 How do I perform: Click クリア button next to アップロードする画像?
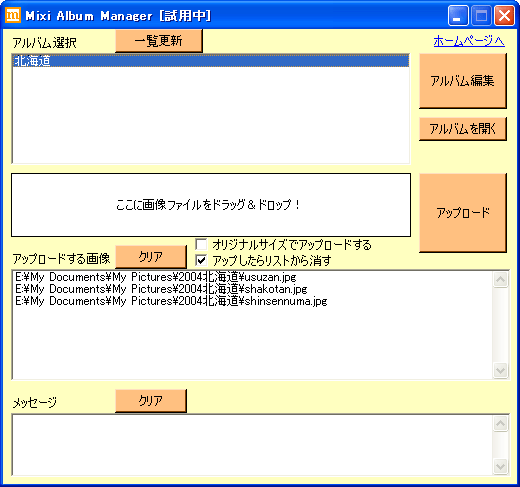151,257
